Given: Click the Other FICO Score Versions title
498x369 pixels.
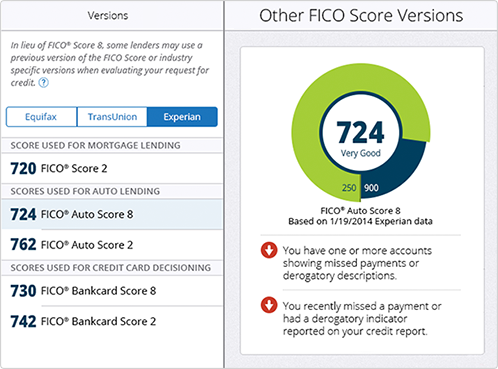Looking at the screenshot, I should point(361,16).
